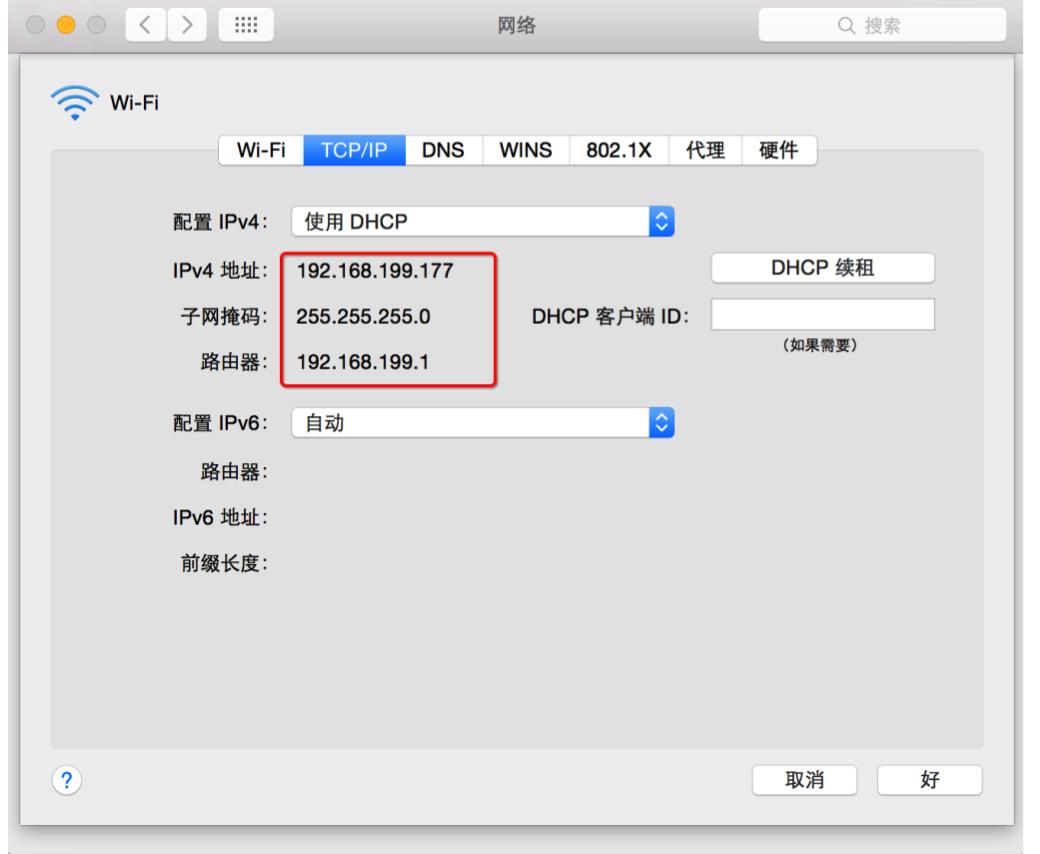Click the DHCP 客户端 ID input field
The image size is (1040, 854).
820,314
